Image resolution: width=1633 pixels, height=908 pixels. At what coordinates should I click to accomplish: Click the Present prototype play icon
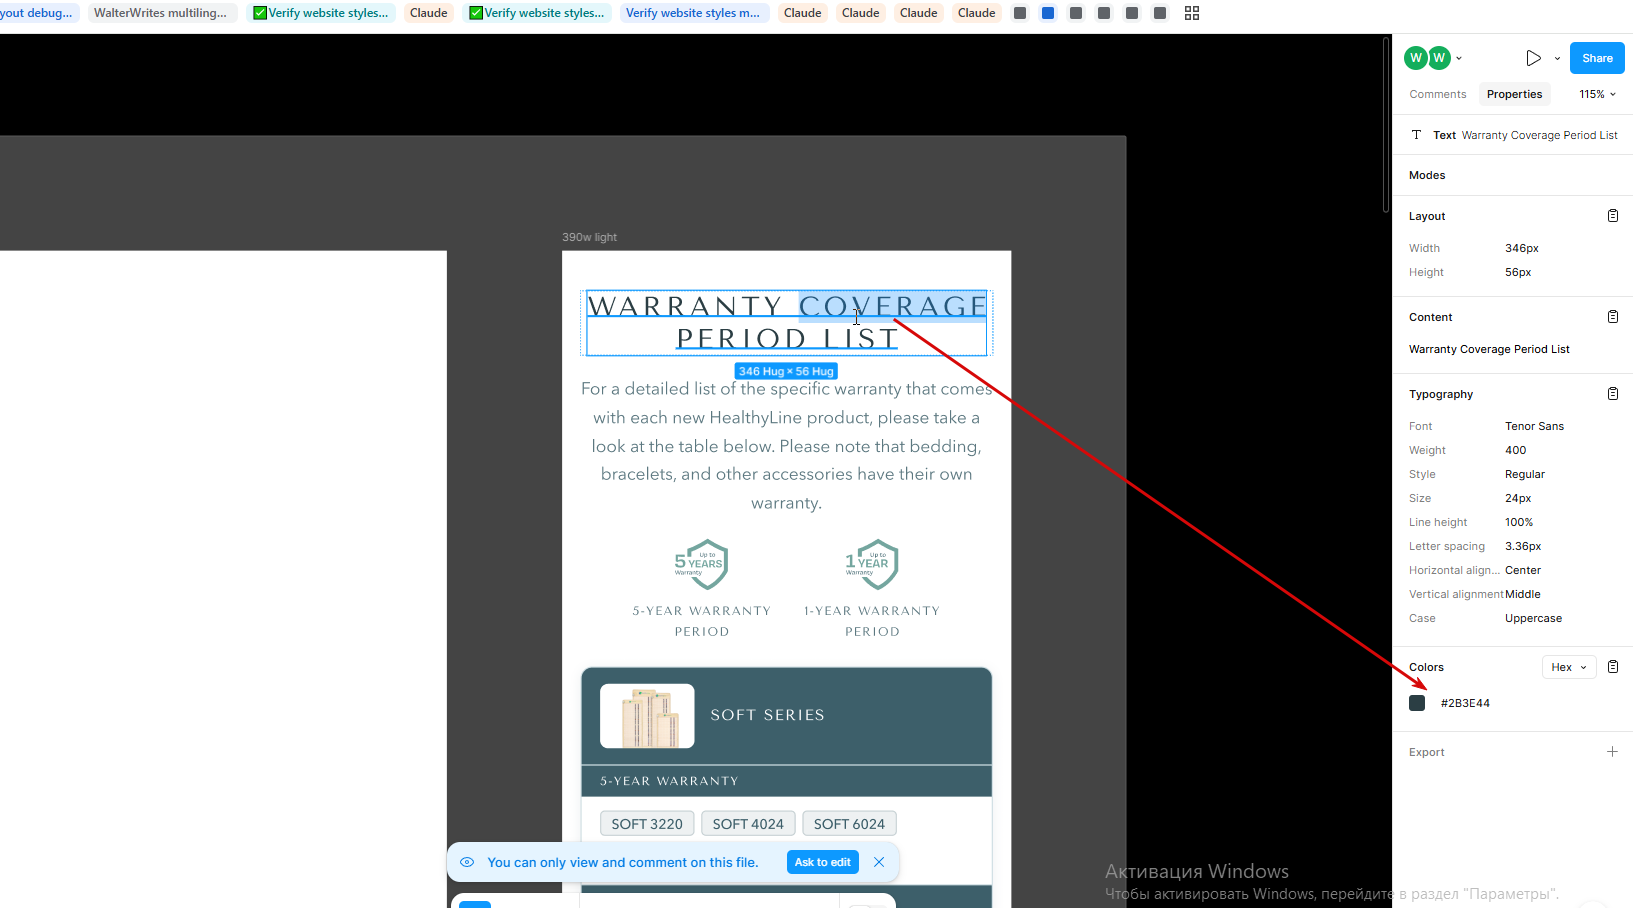(x=1533, y=58)
